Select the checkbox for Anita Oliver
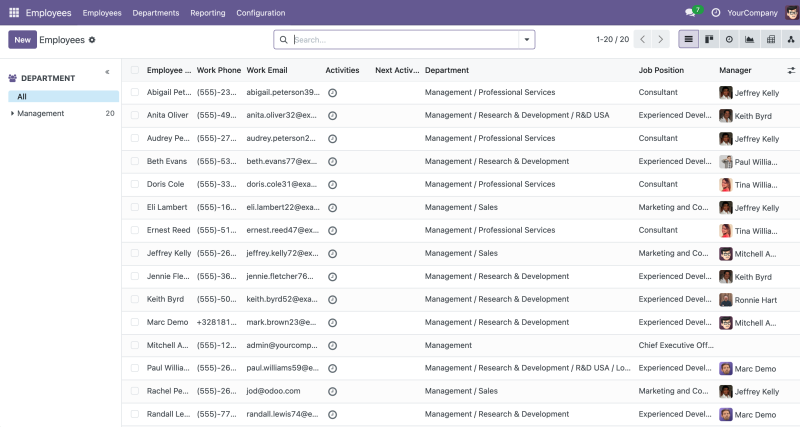Screen dimensions: 800x427 pos(135,115)
